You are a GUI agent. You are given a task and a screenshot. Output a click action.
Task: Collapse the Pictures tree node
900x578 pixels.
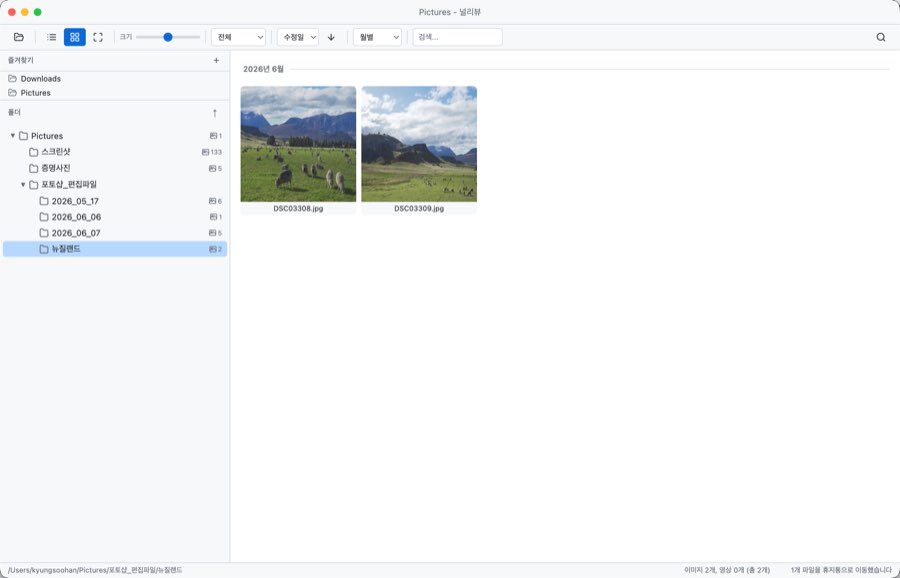coord(13,136)
